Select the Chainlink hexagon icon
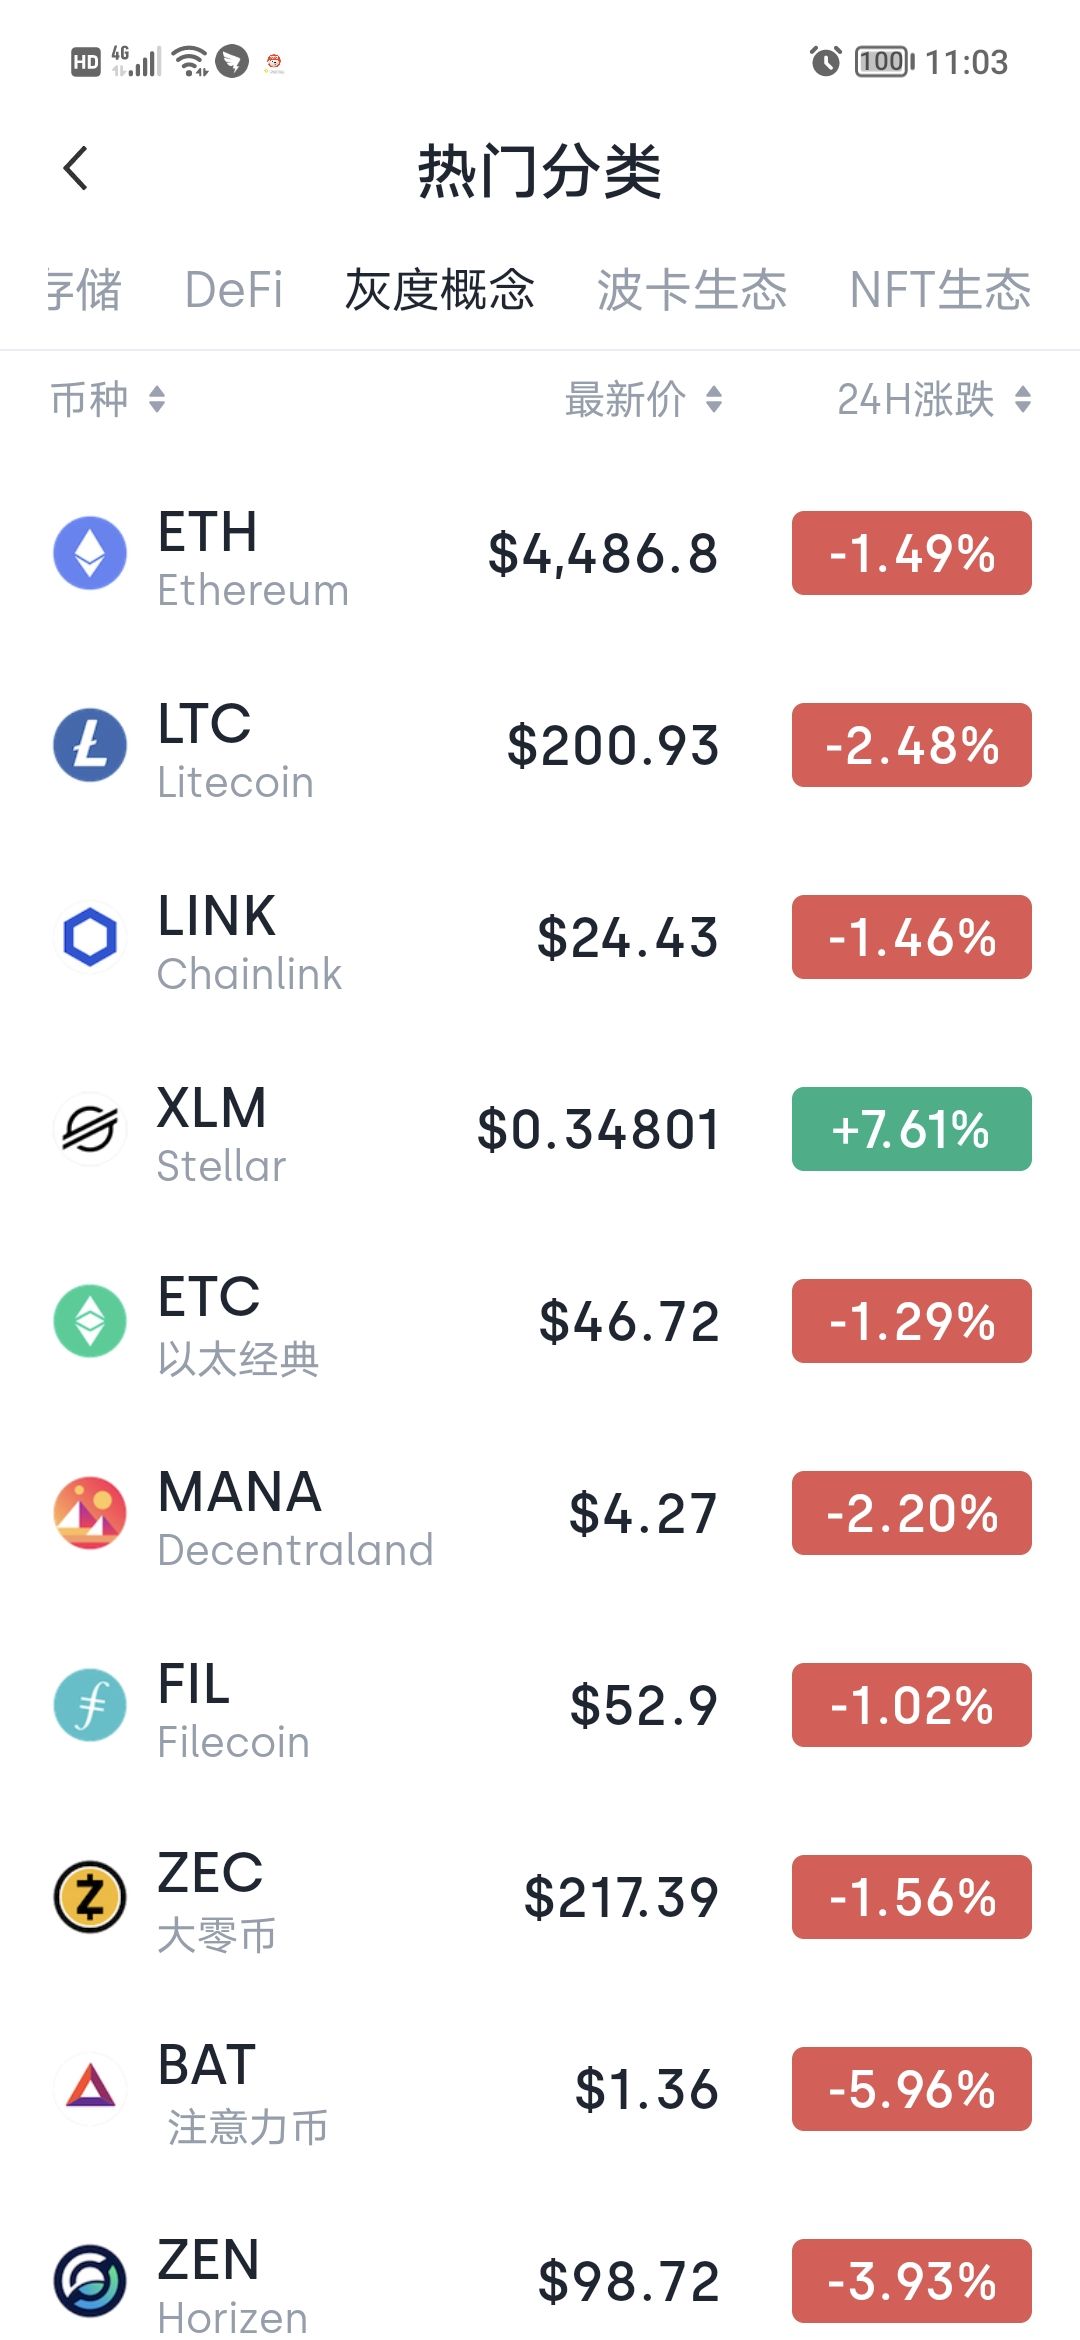Image resolution: width=1080 pixels, height=2340 pixels. [x=90, y=937]
